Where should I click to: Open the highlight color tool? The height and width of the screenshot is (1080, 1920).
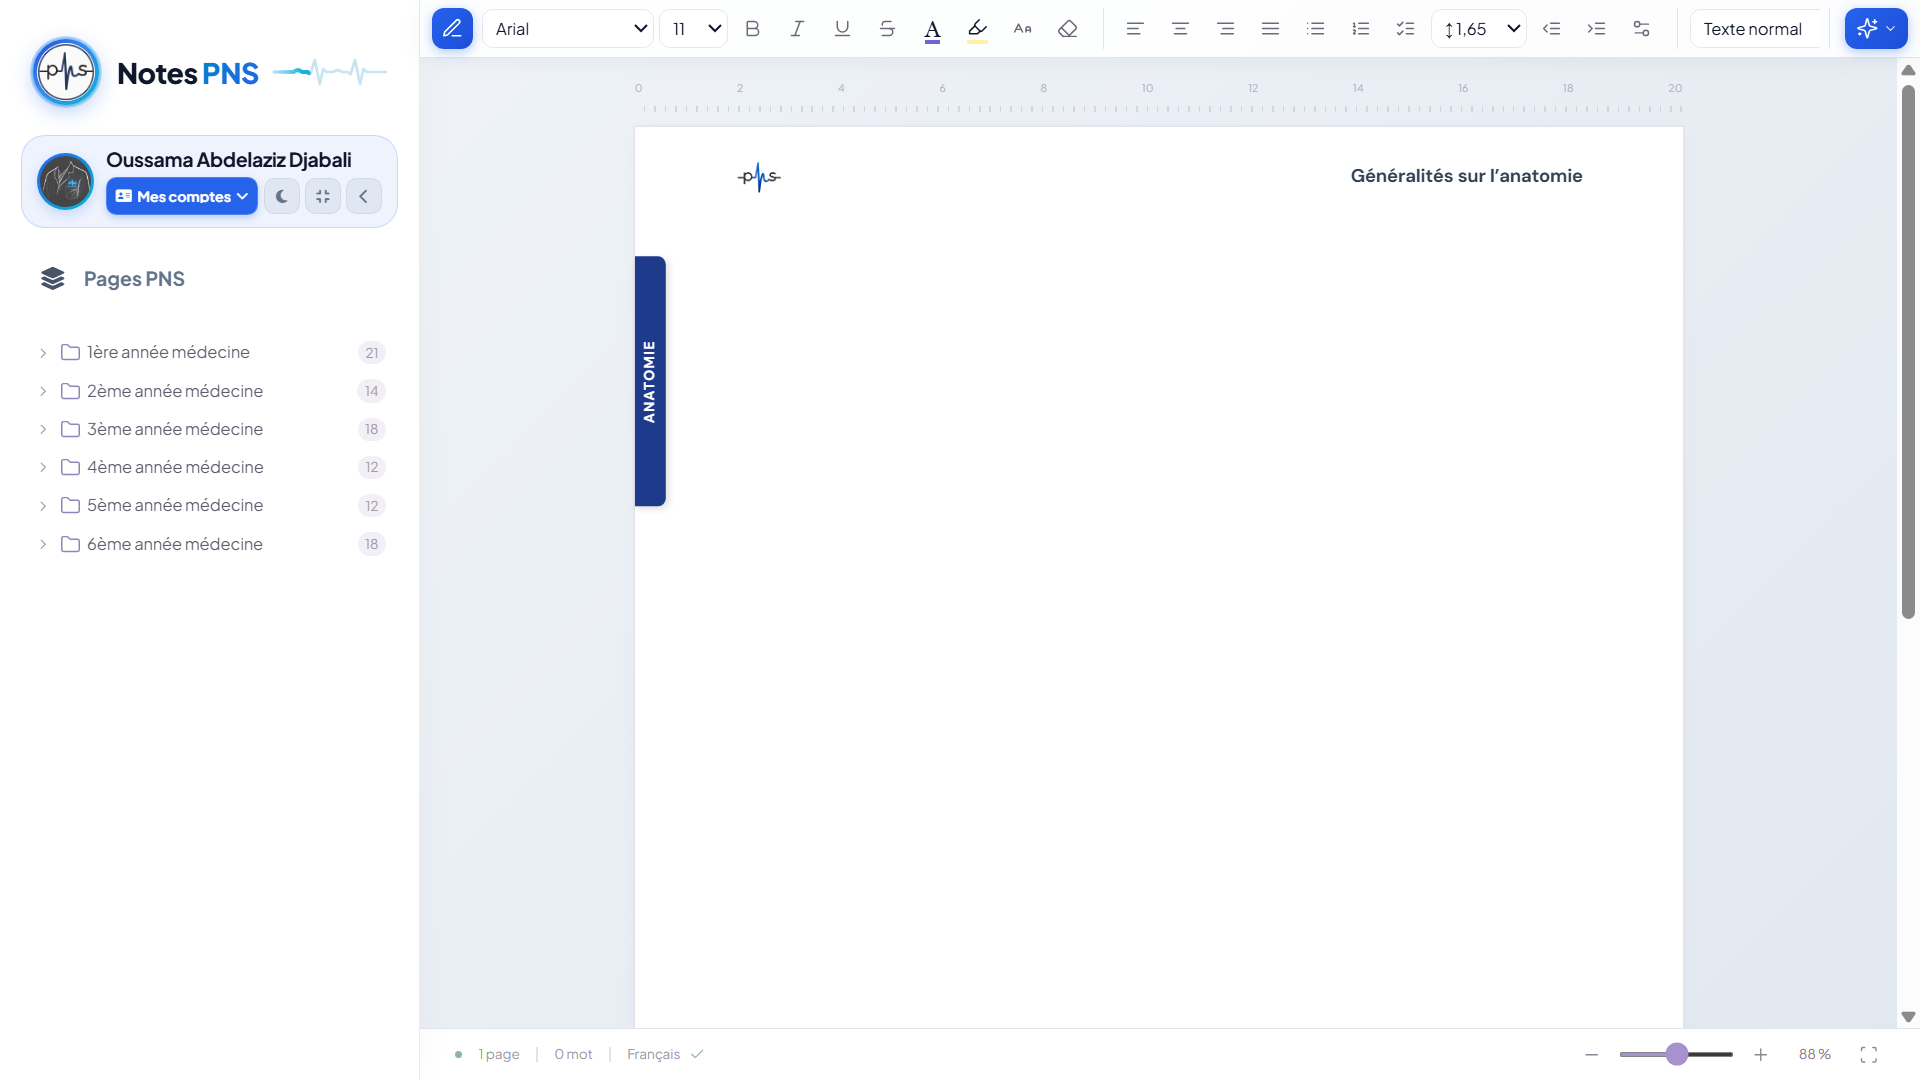point(977,29)
